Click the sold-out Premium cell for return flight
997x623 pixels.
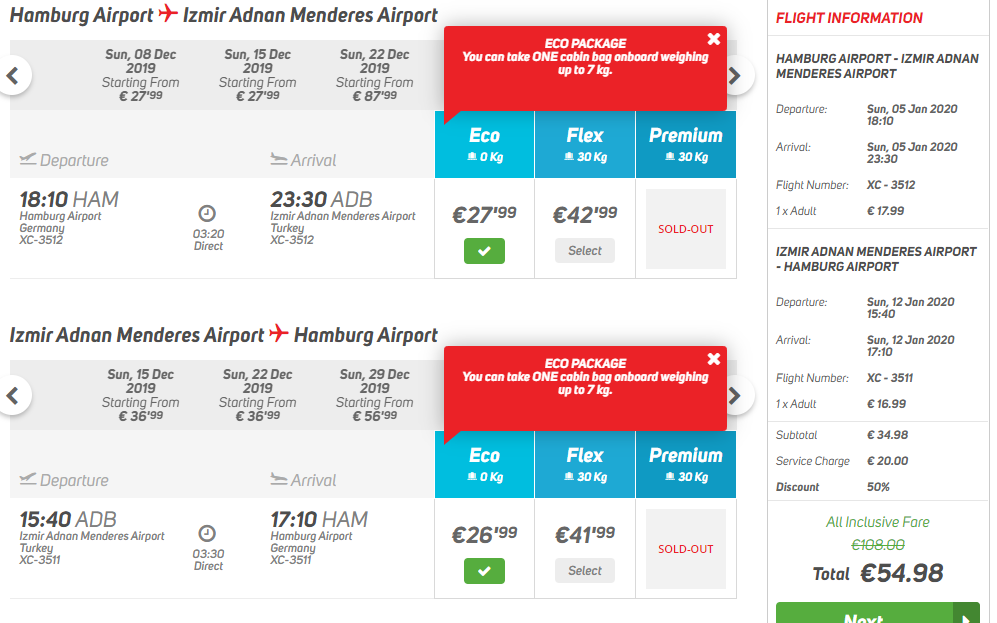point(686,549)
